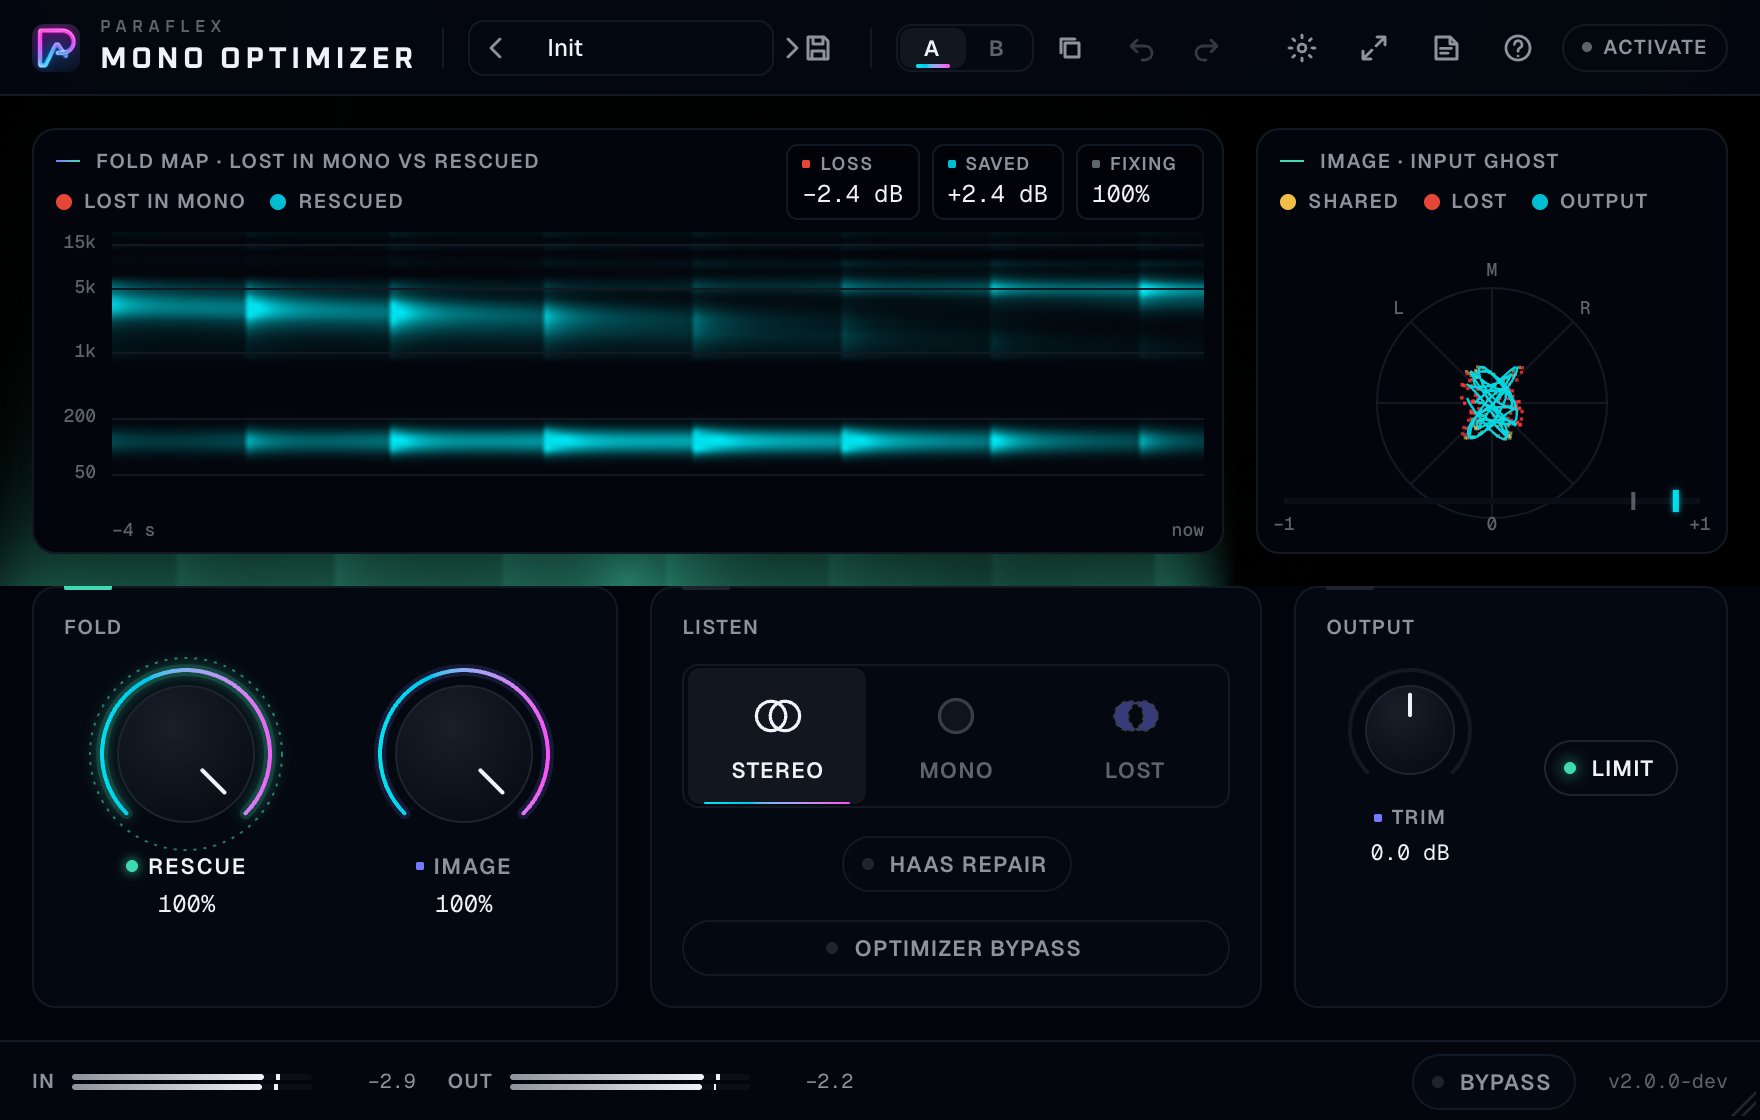This screenshot has width=1760, height=1120.
Task: Click the redo arrow icon
Action: pos(1207,48)
